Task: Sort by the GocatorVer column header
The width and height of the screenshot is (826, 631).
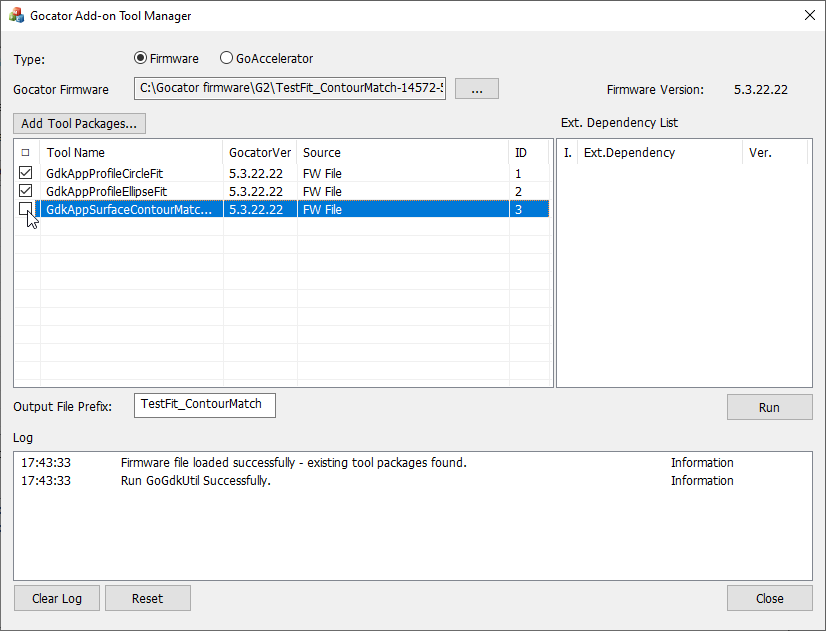Action: click(260, 153)
